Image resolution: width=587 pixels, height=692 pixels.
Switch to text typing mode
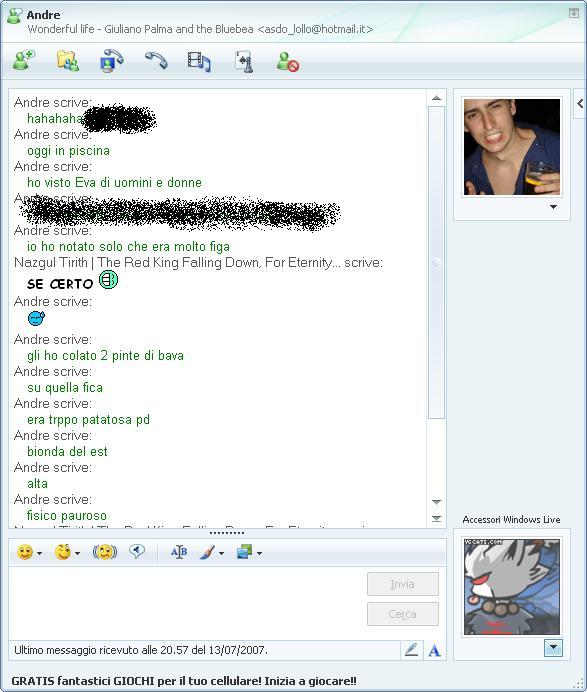tap(434, 650)
